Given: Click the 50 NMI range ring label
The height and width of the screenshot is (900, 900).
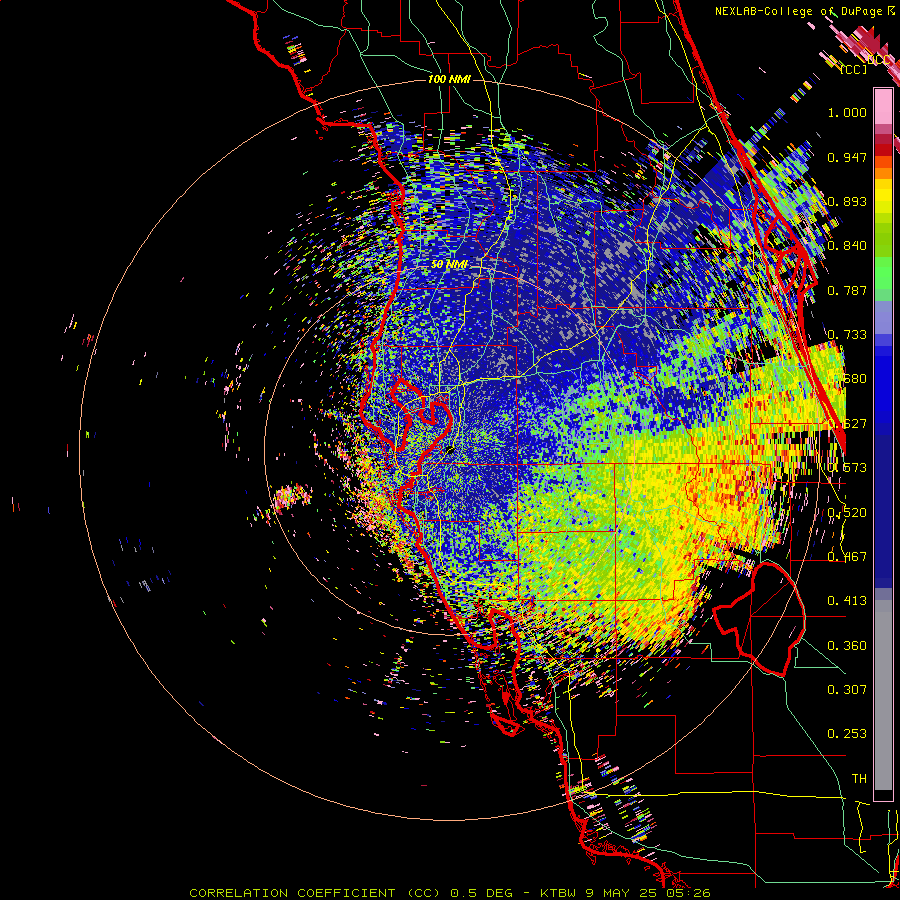Looking at the screenshot, I should click(x=449, y=265).
